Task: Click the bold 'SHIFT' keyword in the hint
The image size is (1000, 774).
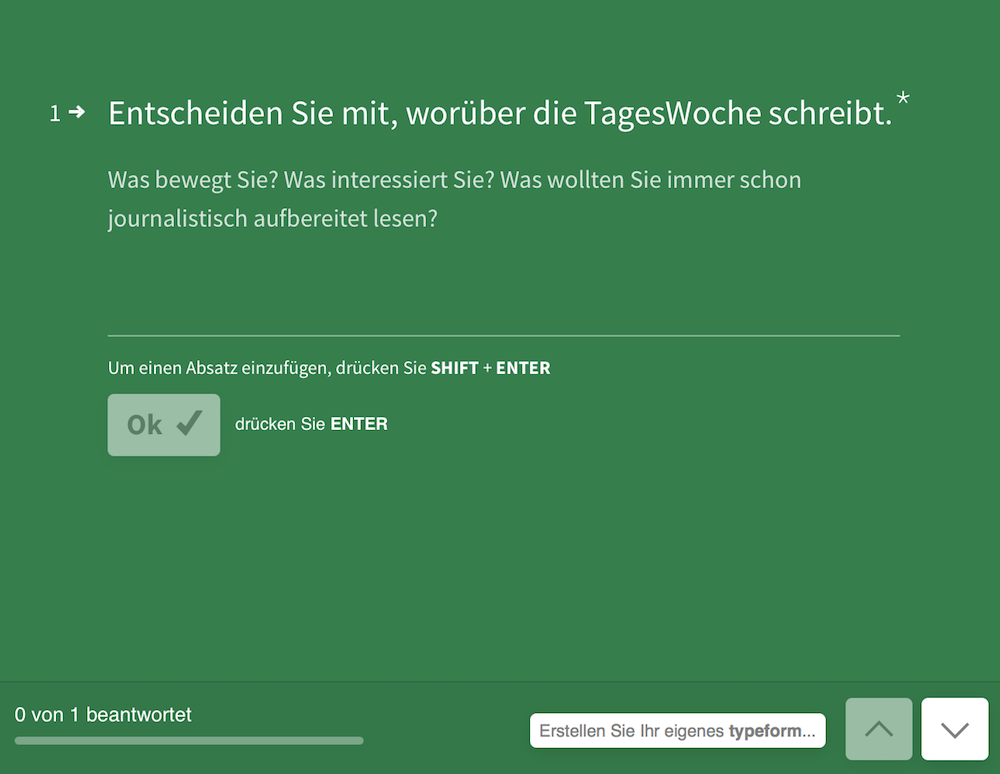Action: 455,368
